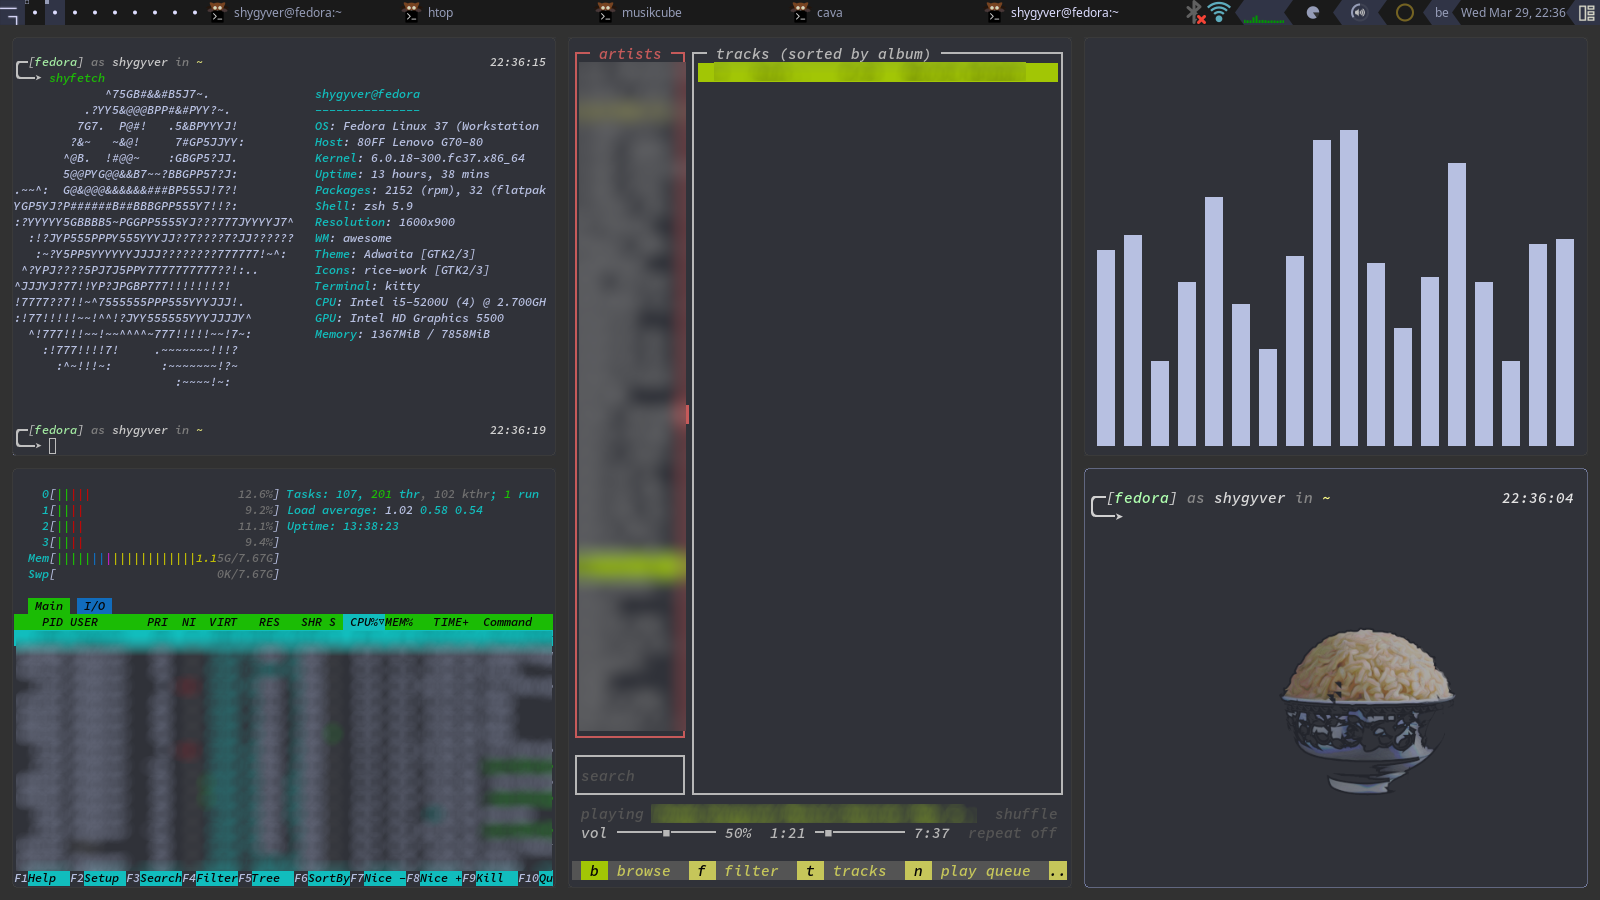The height and width of the screenshot is (900, 1600).
Task: Sort htop by SHR column
Action: tap(312, 622)
